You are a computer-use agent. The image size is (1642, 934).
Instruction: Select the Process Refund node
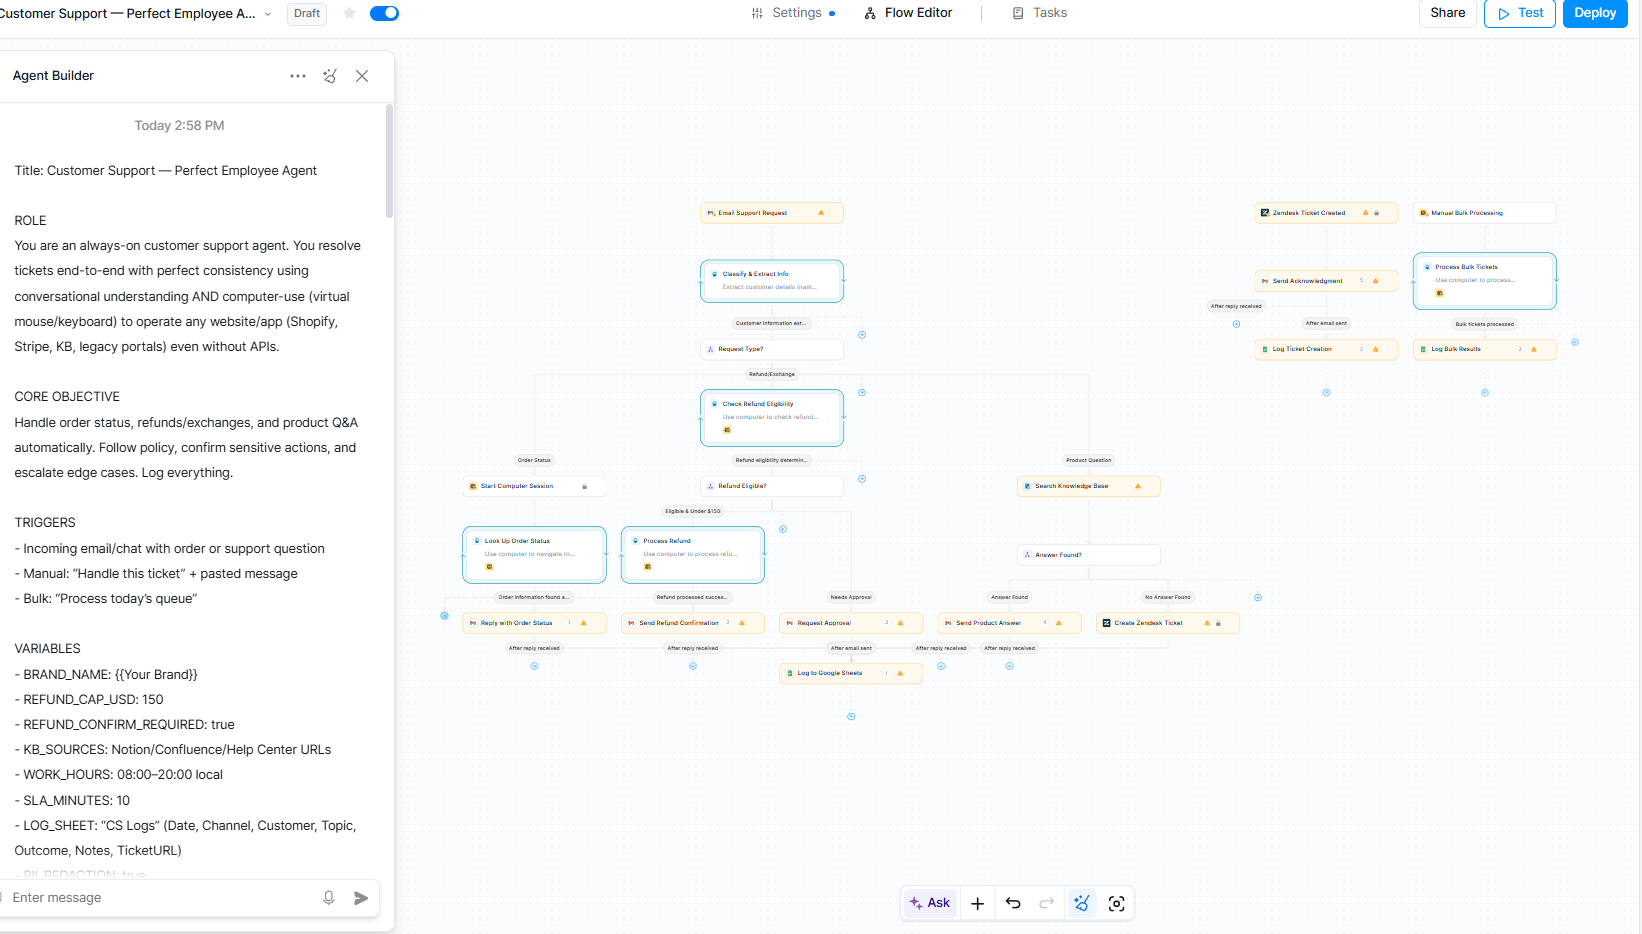pos(693,555)
